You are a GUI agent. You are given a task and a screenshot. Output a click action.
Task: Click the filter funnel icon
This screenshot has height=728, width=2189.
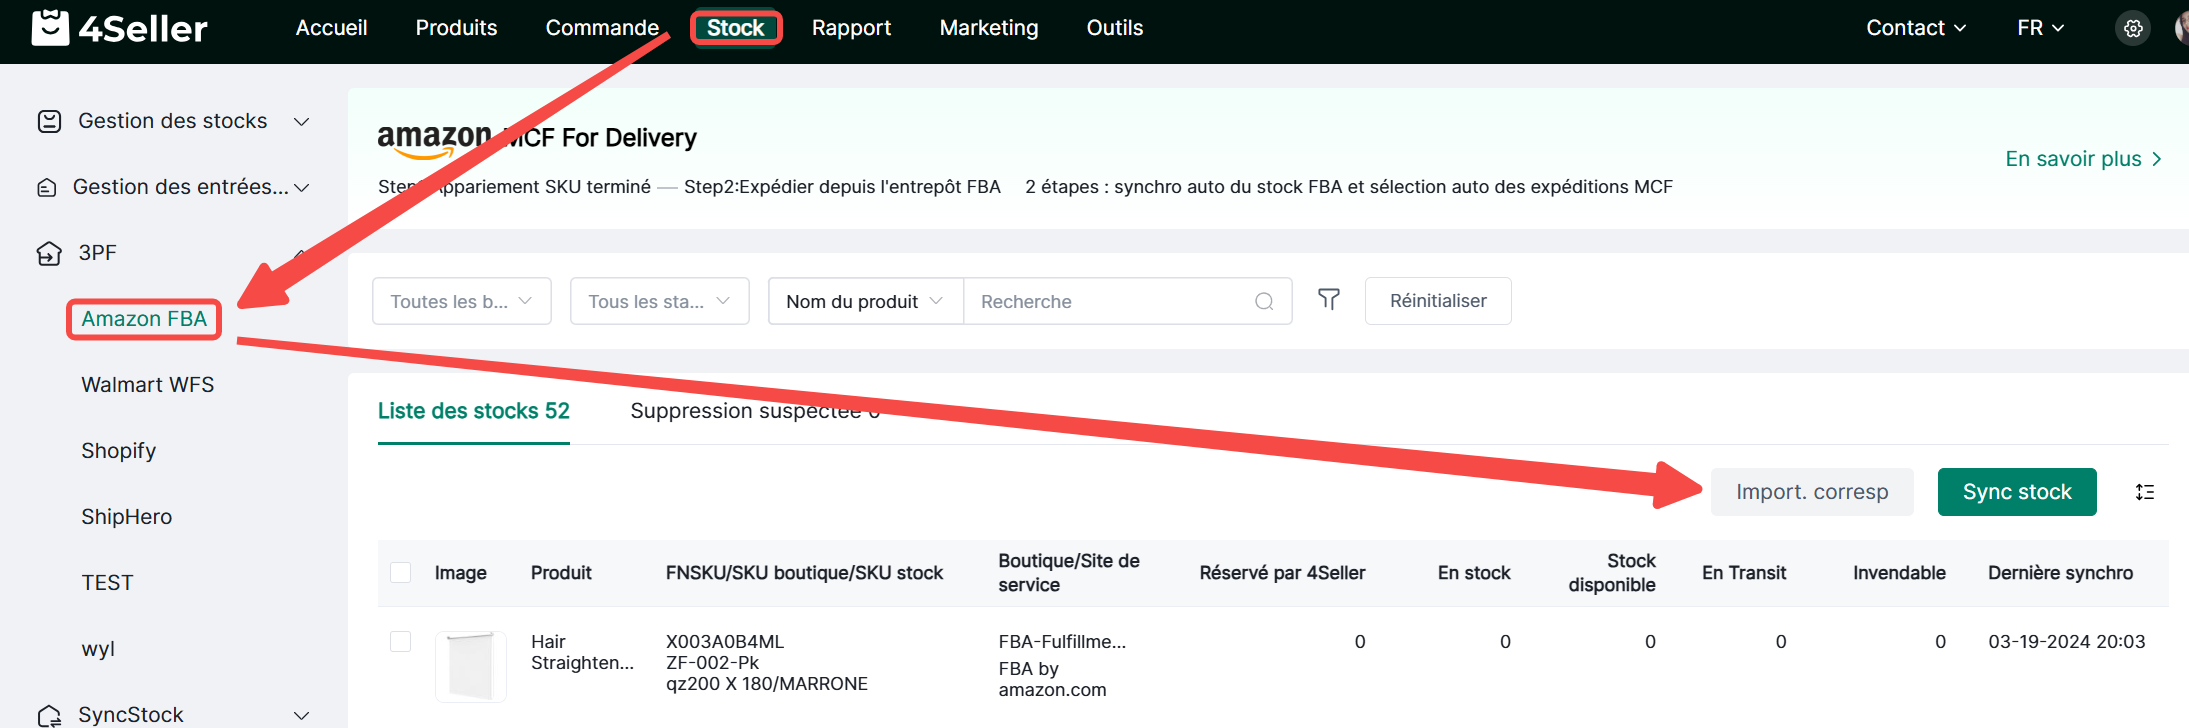click(x=1328, y=300)
